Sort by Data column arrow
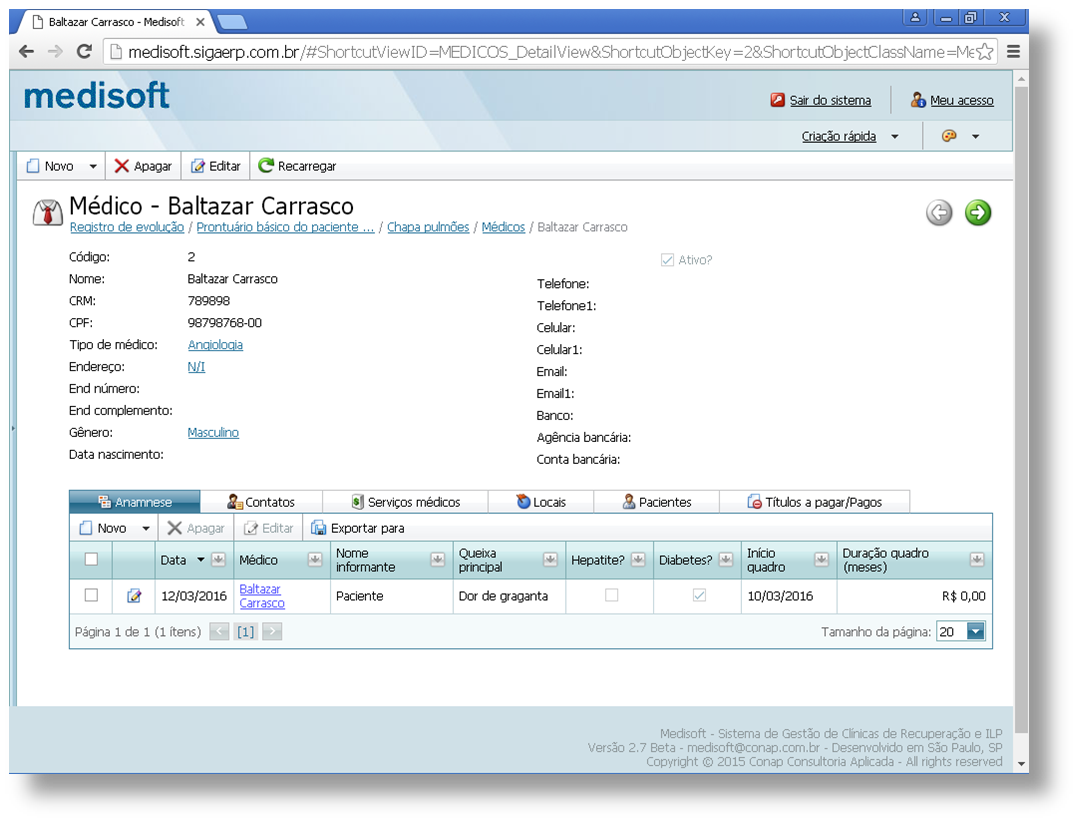 coord(201,560)
